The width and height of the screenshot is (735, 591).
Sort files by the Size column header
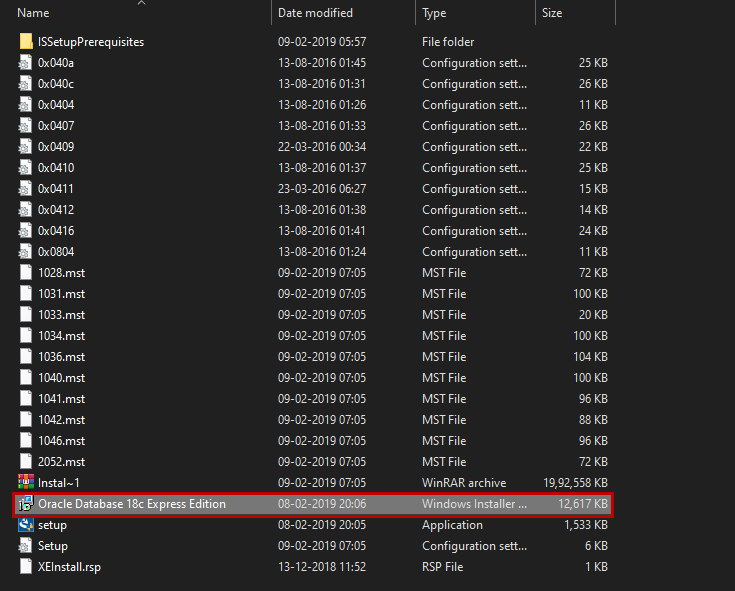552,13
